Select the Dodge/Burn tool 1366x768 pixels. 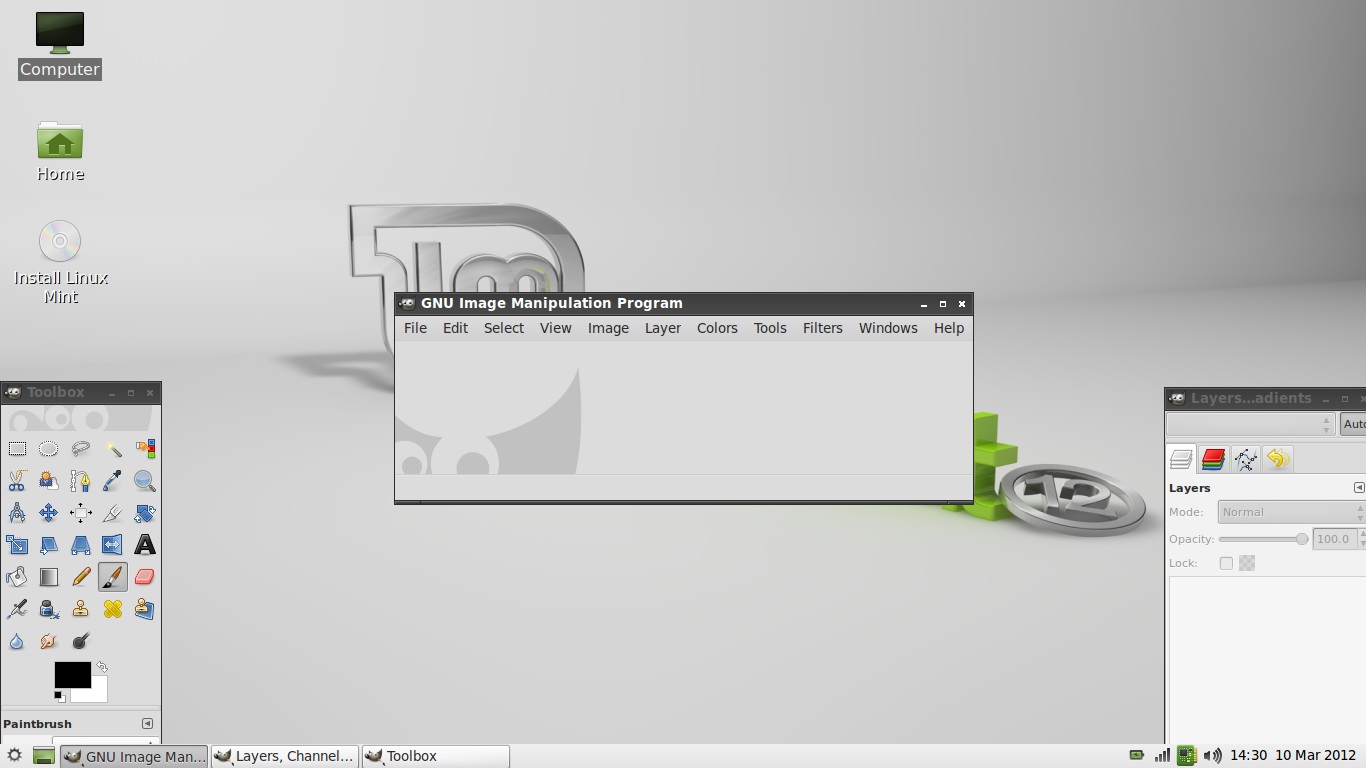[81, 641]
